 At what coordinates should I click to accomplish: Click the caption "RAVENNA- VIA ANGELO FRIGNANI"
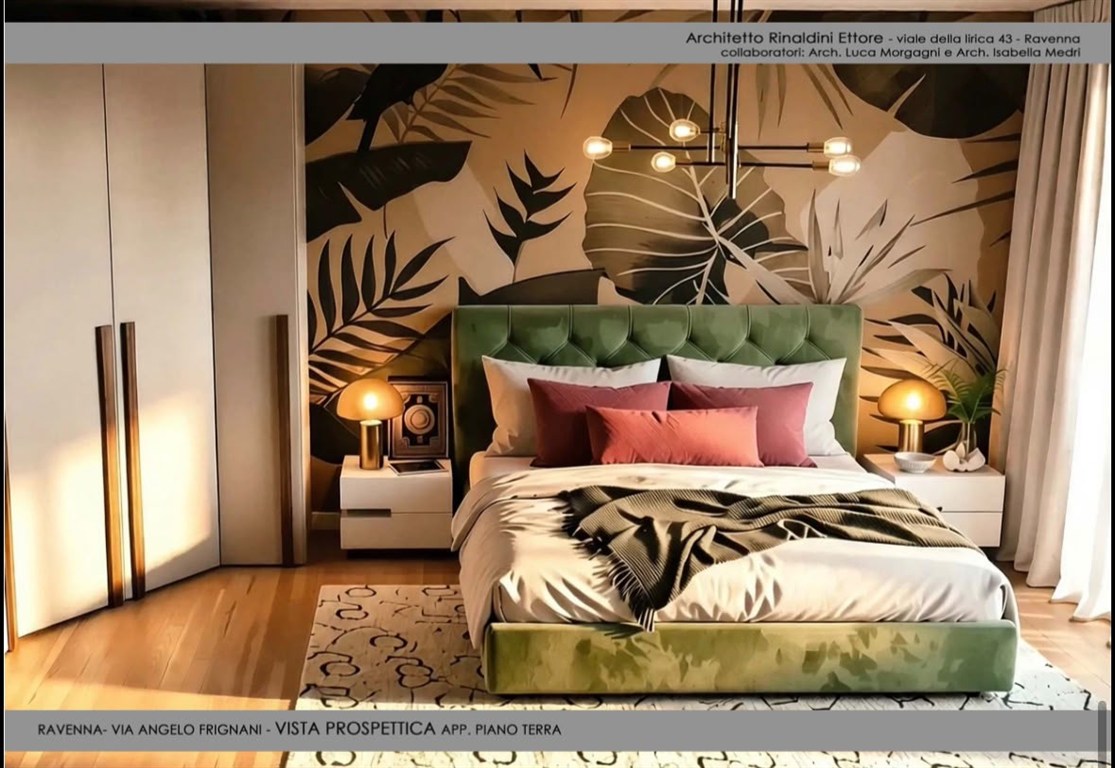(152, 730)
